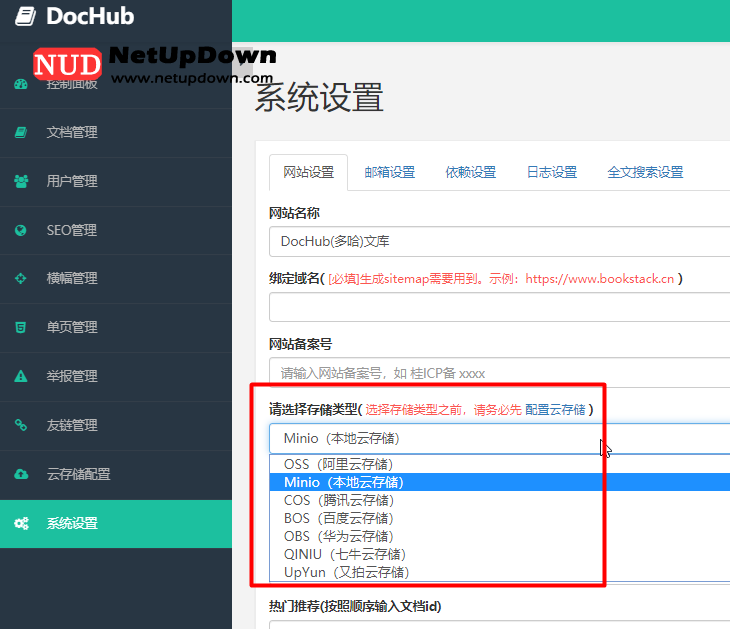The width and height of the screenshot is (730, 629).
Task: Switch to the 邮箱设置 tab
Action: tap(390, 172)
